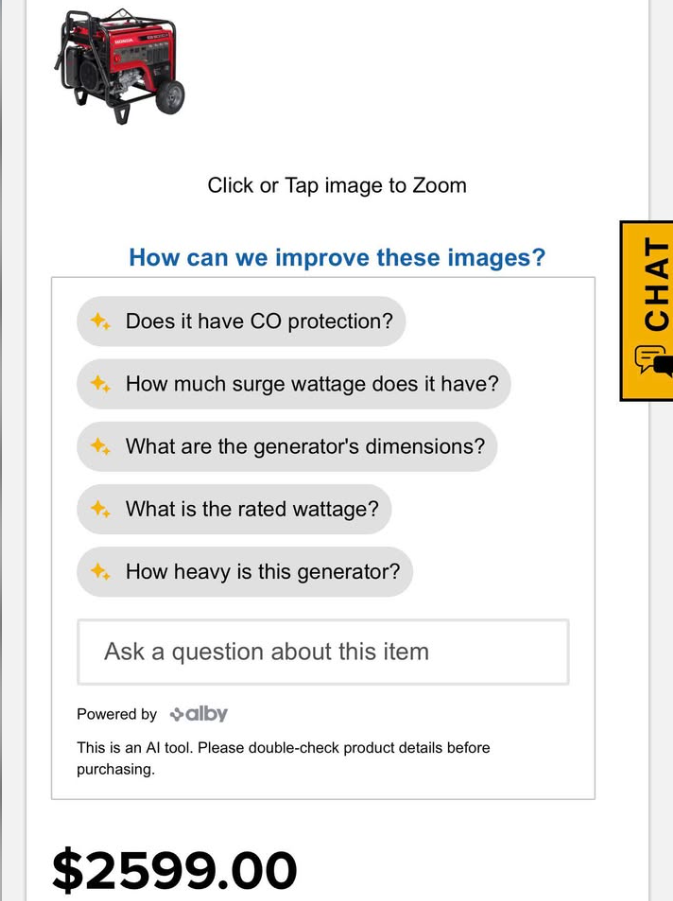Click the chat bubble icon on yellow tab
The width and height of the screenshot is (673, 901).
click(652, 360)
